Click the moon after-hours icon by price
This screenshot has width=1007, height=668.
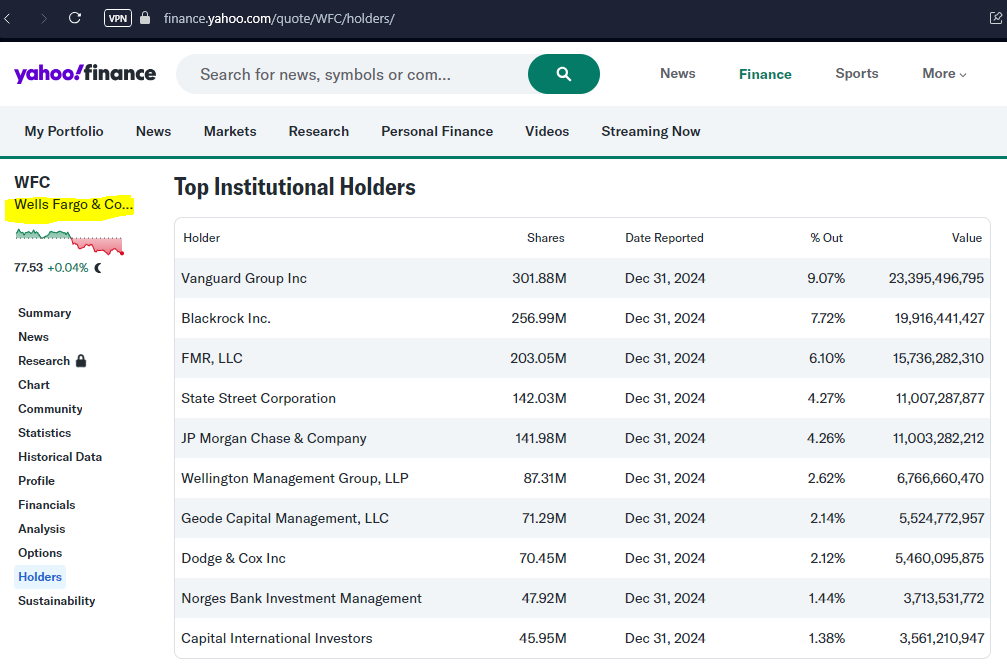98,268
